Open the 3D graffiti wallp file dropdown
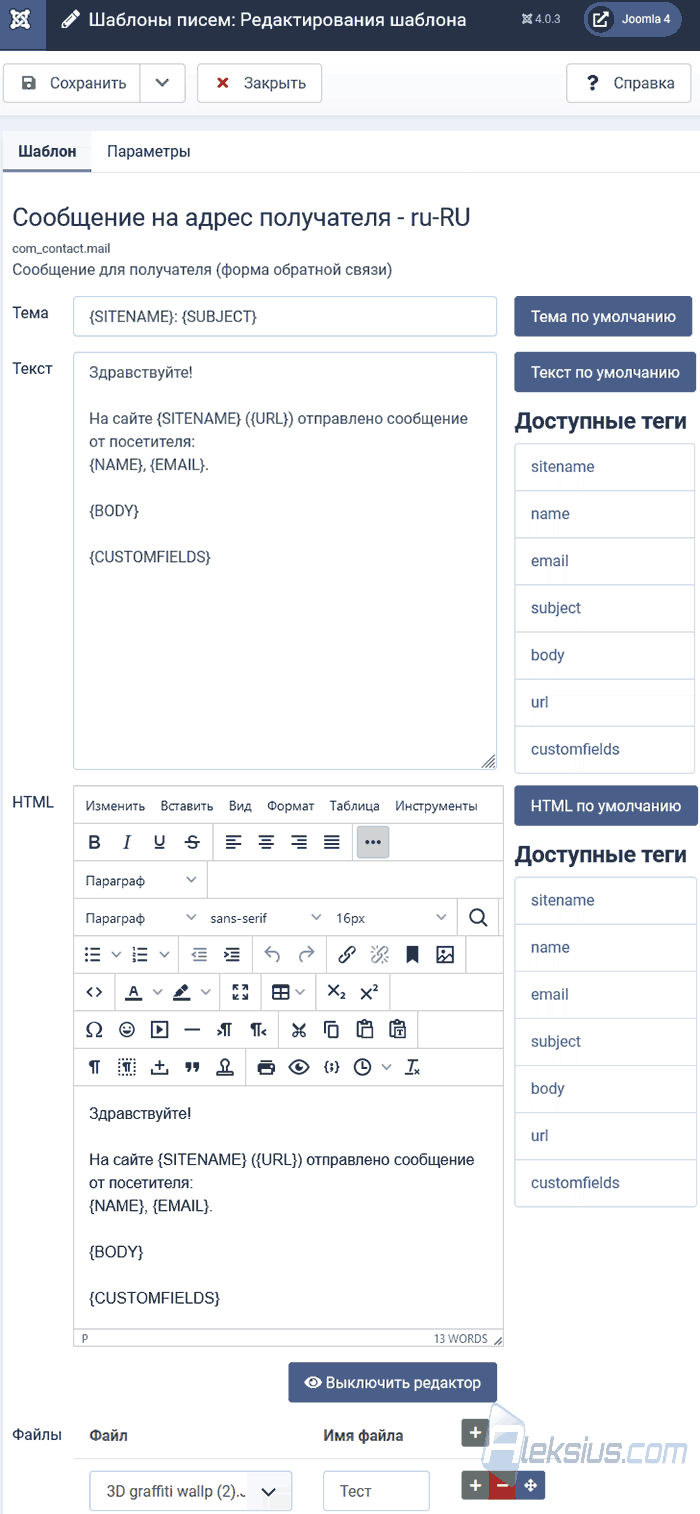The image size is (700, 1514). coord(191,1490)
